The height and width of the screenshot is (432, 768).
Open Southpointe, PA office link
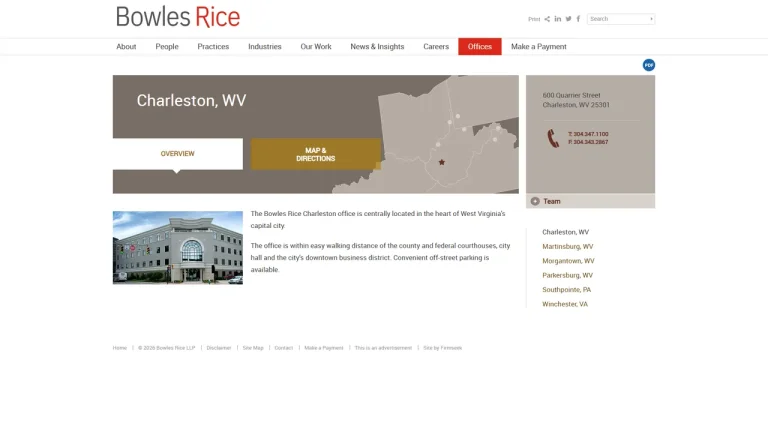pos(566,289)
